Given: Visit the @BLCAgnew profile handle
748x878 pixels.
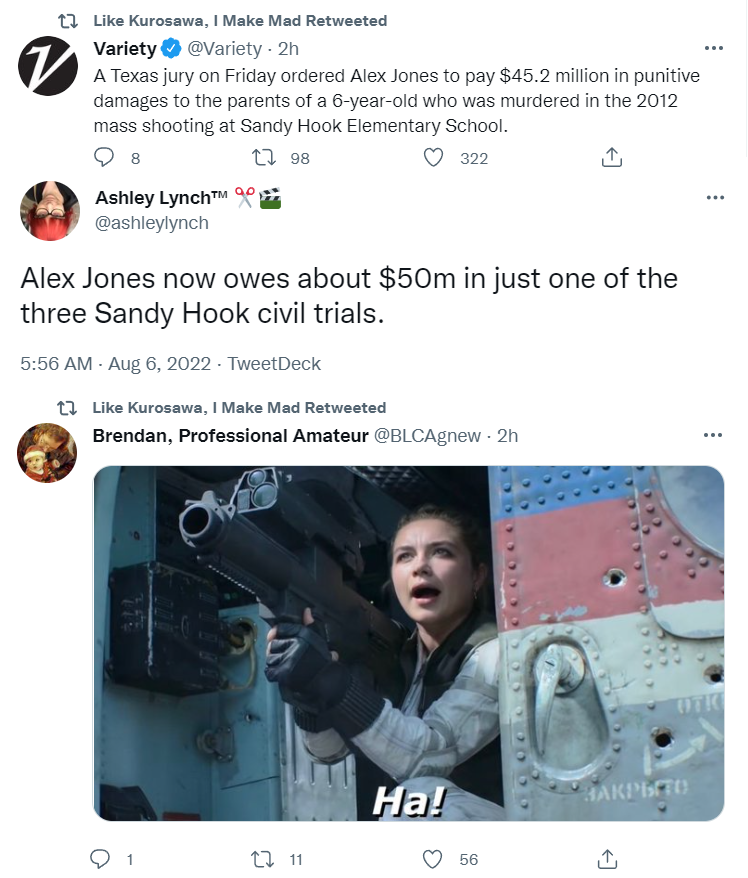Looking at the screenshot, I should pyautogui.click(x=427, y=436).
